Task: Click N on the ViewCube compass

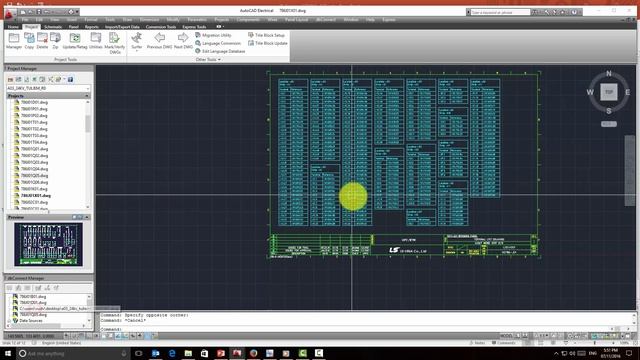Action: [609, 73]
